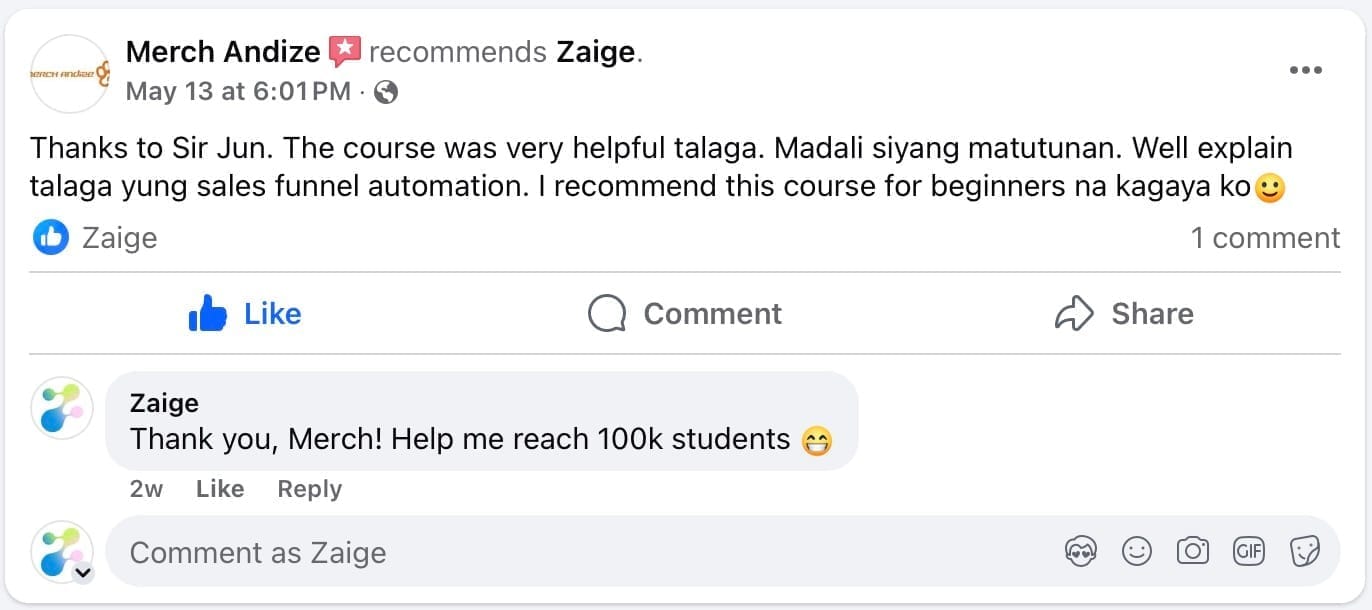Toggle Like on the post
Screen dimensions: 1372x610
point(245,314)
